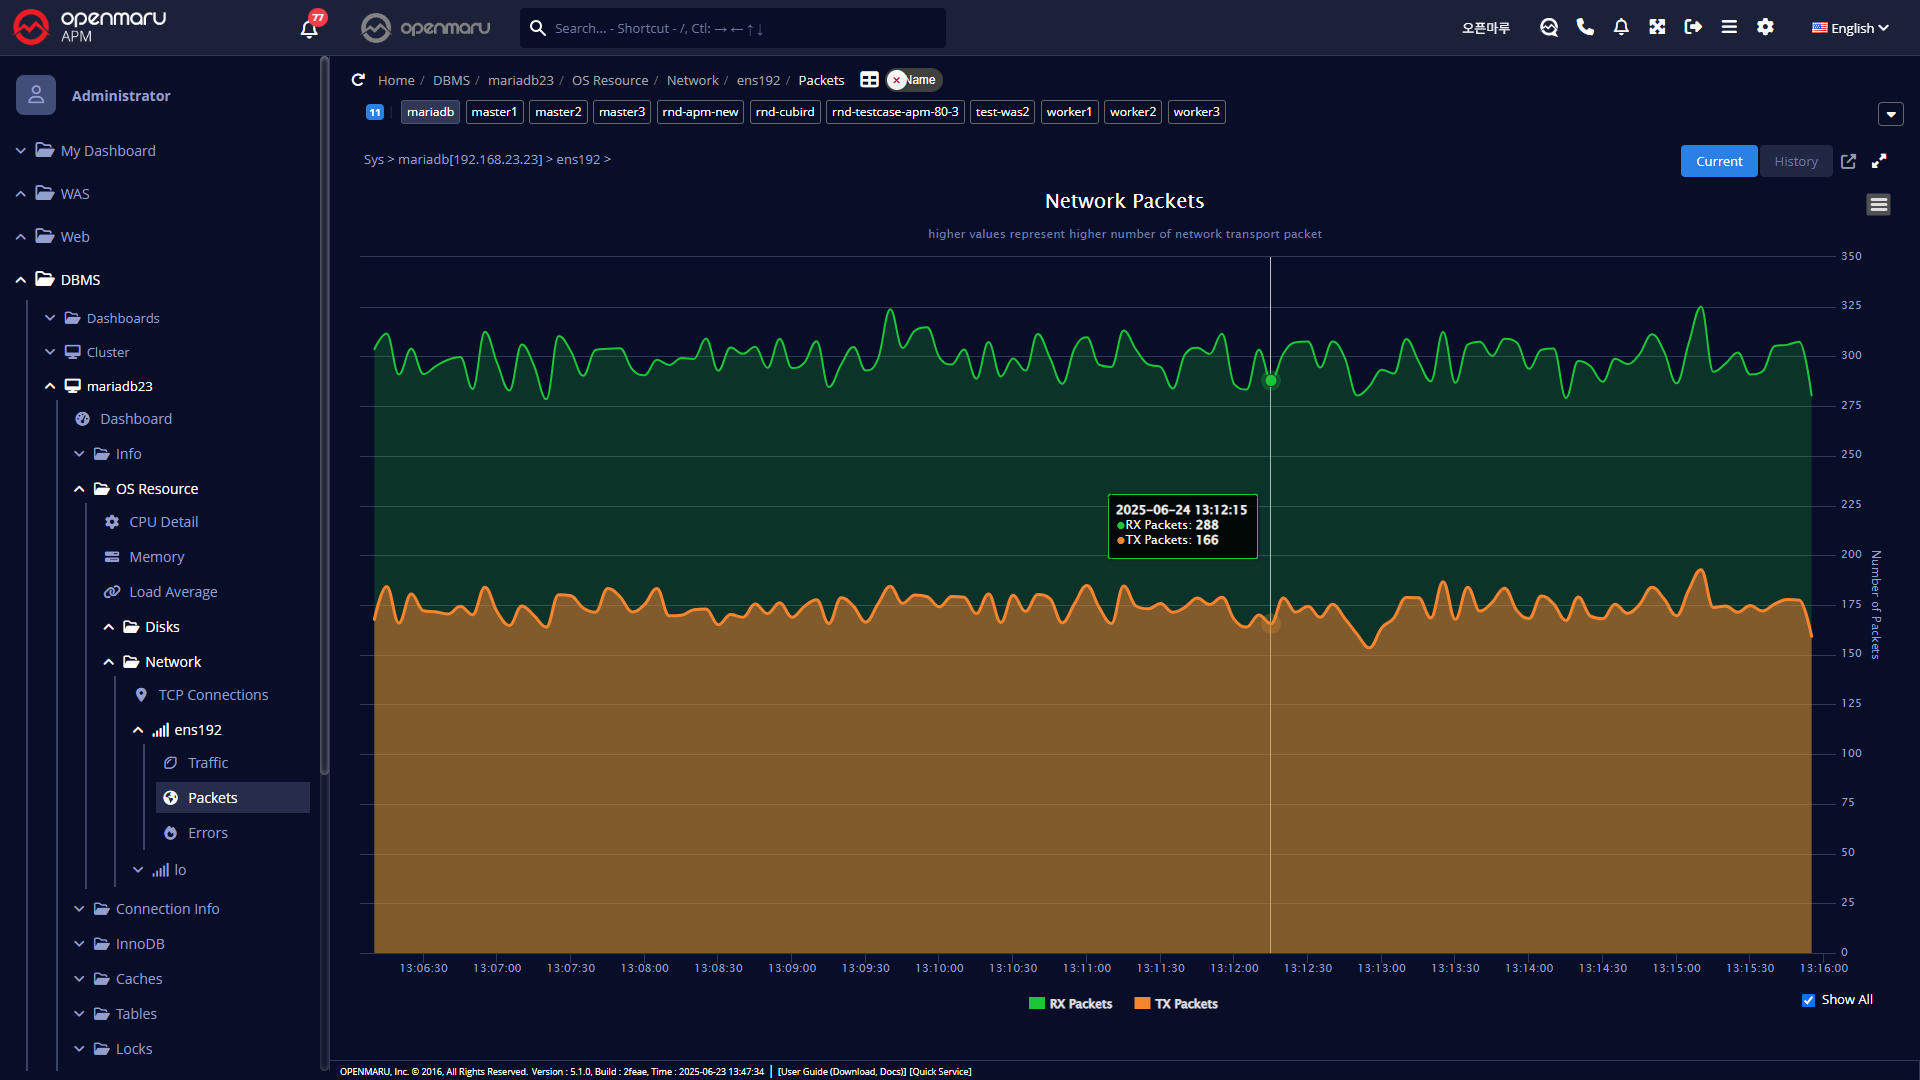Expand the InnoDB tree folder

tap(139, 944)
